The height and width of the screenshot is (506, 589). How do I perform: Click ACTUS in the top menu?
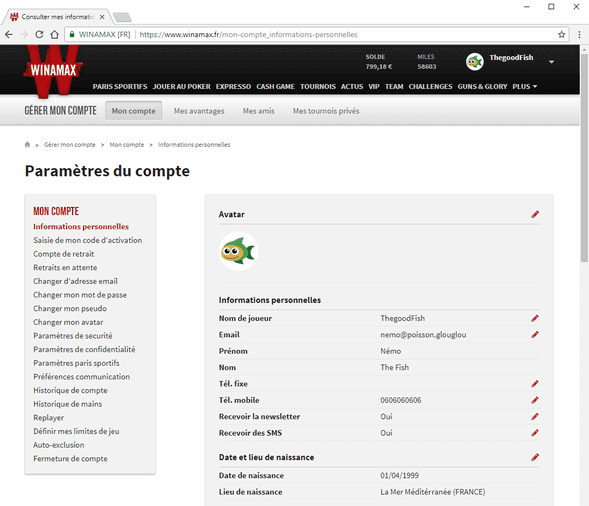[352, 86]
